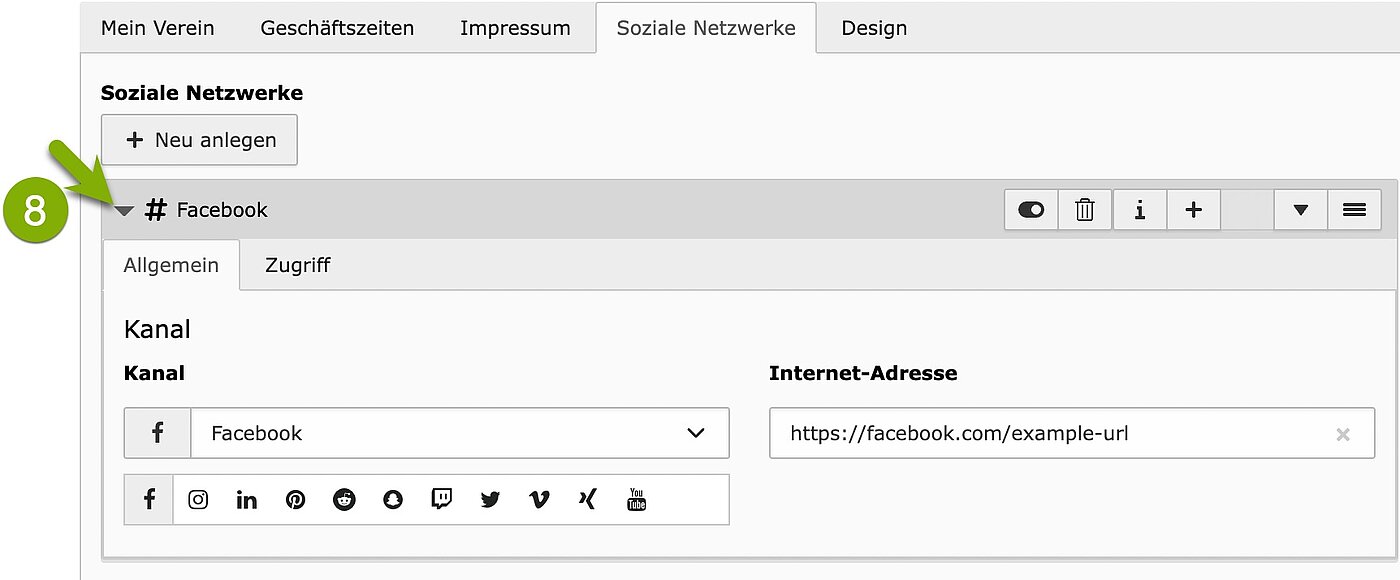This screenshot has height=580, width=1400.
Task: Choose the LinkedIn icon
Action: coord(247,499)
